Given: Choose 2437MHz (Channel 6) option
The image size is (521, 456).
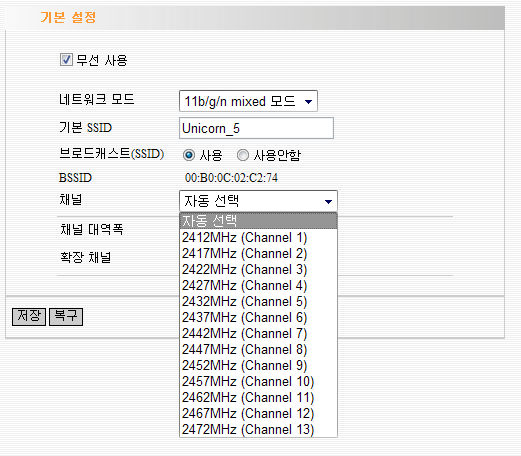Looking at the screenshot, I should point(258,317).
